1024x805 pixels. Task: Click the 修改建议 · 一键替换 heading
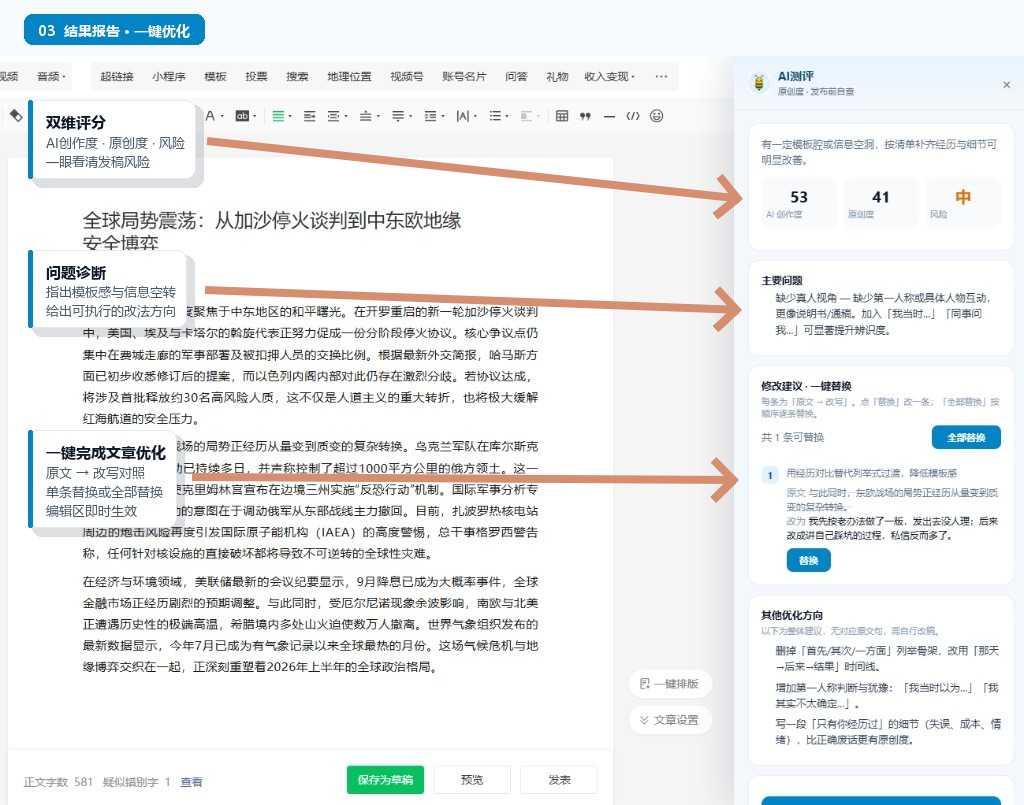pos(806,386)
